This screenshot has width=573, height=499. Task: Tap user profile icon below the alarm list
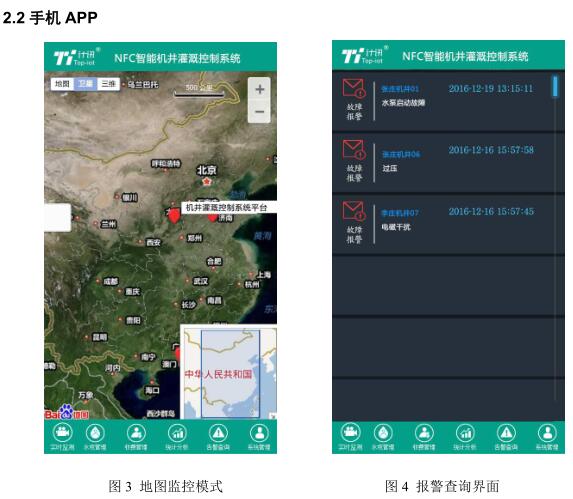(547, 433)
